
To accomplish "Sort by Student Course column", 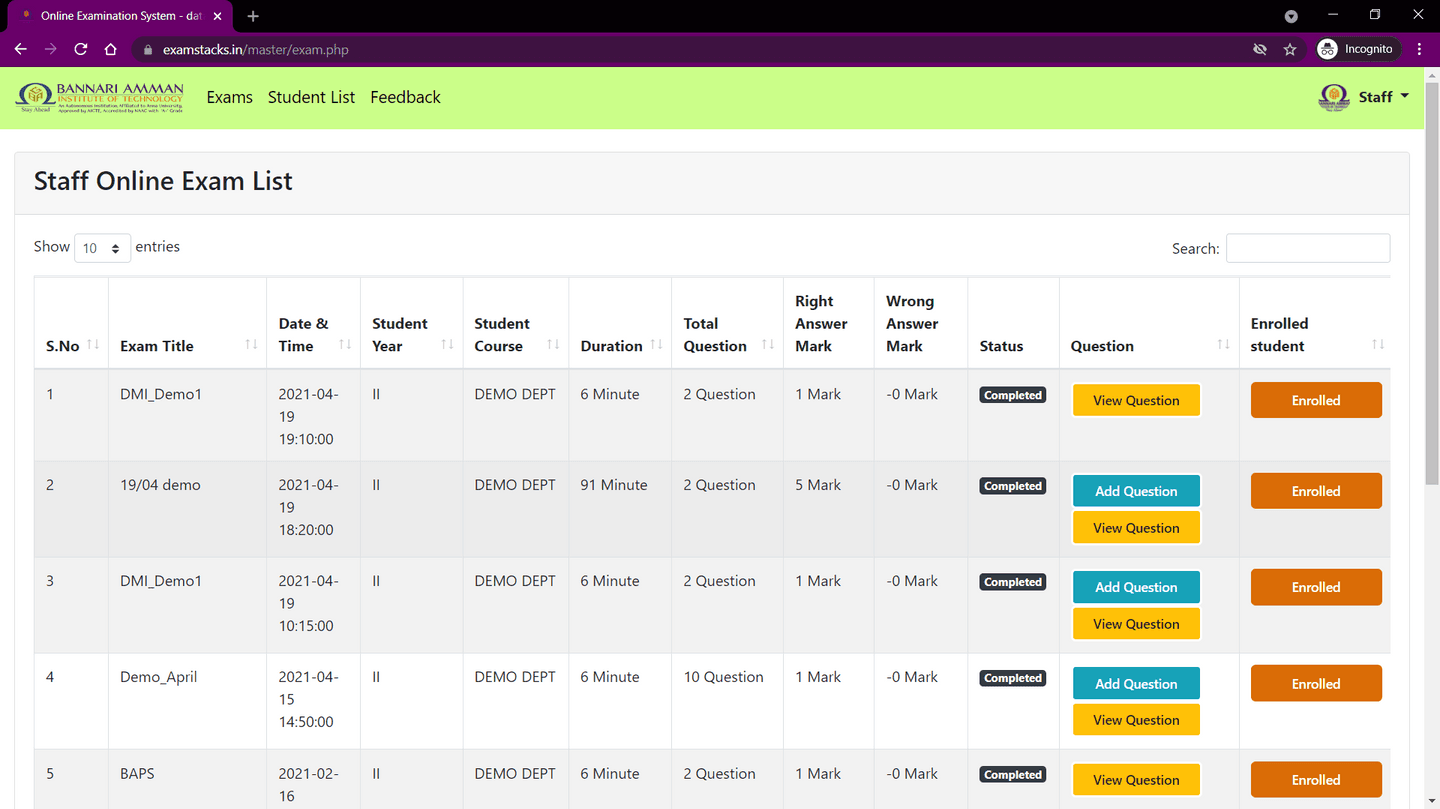I will coord(553,344).
